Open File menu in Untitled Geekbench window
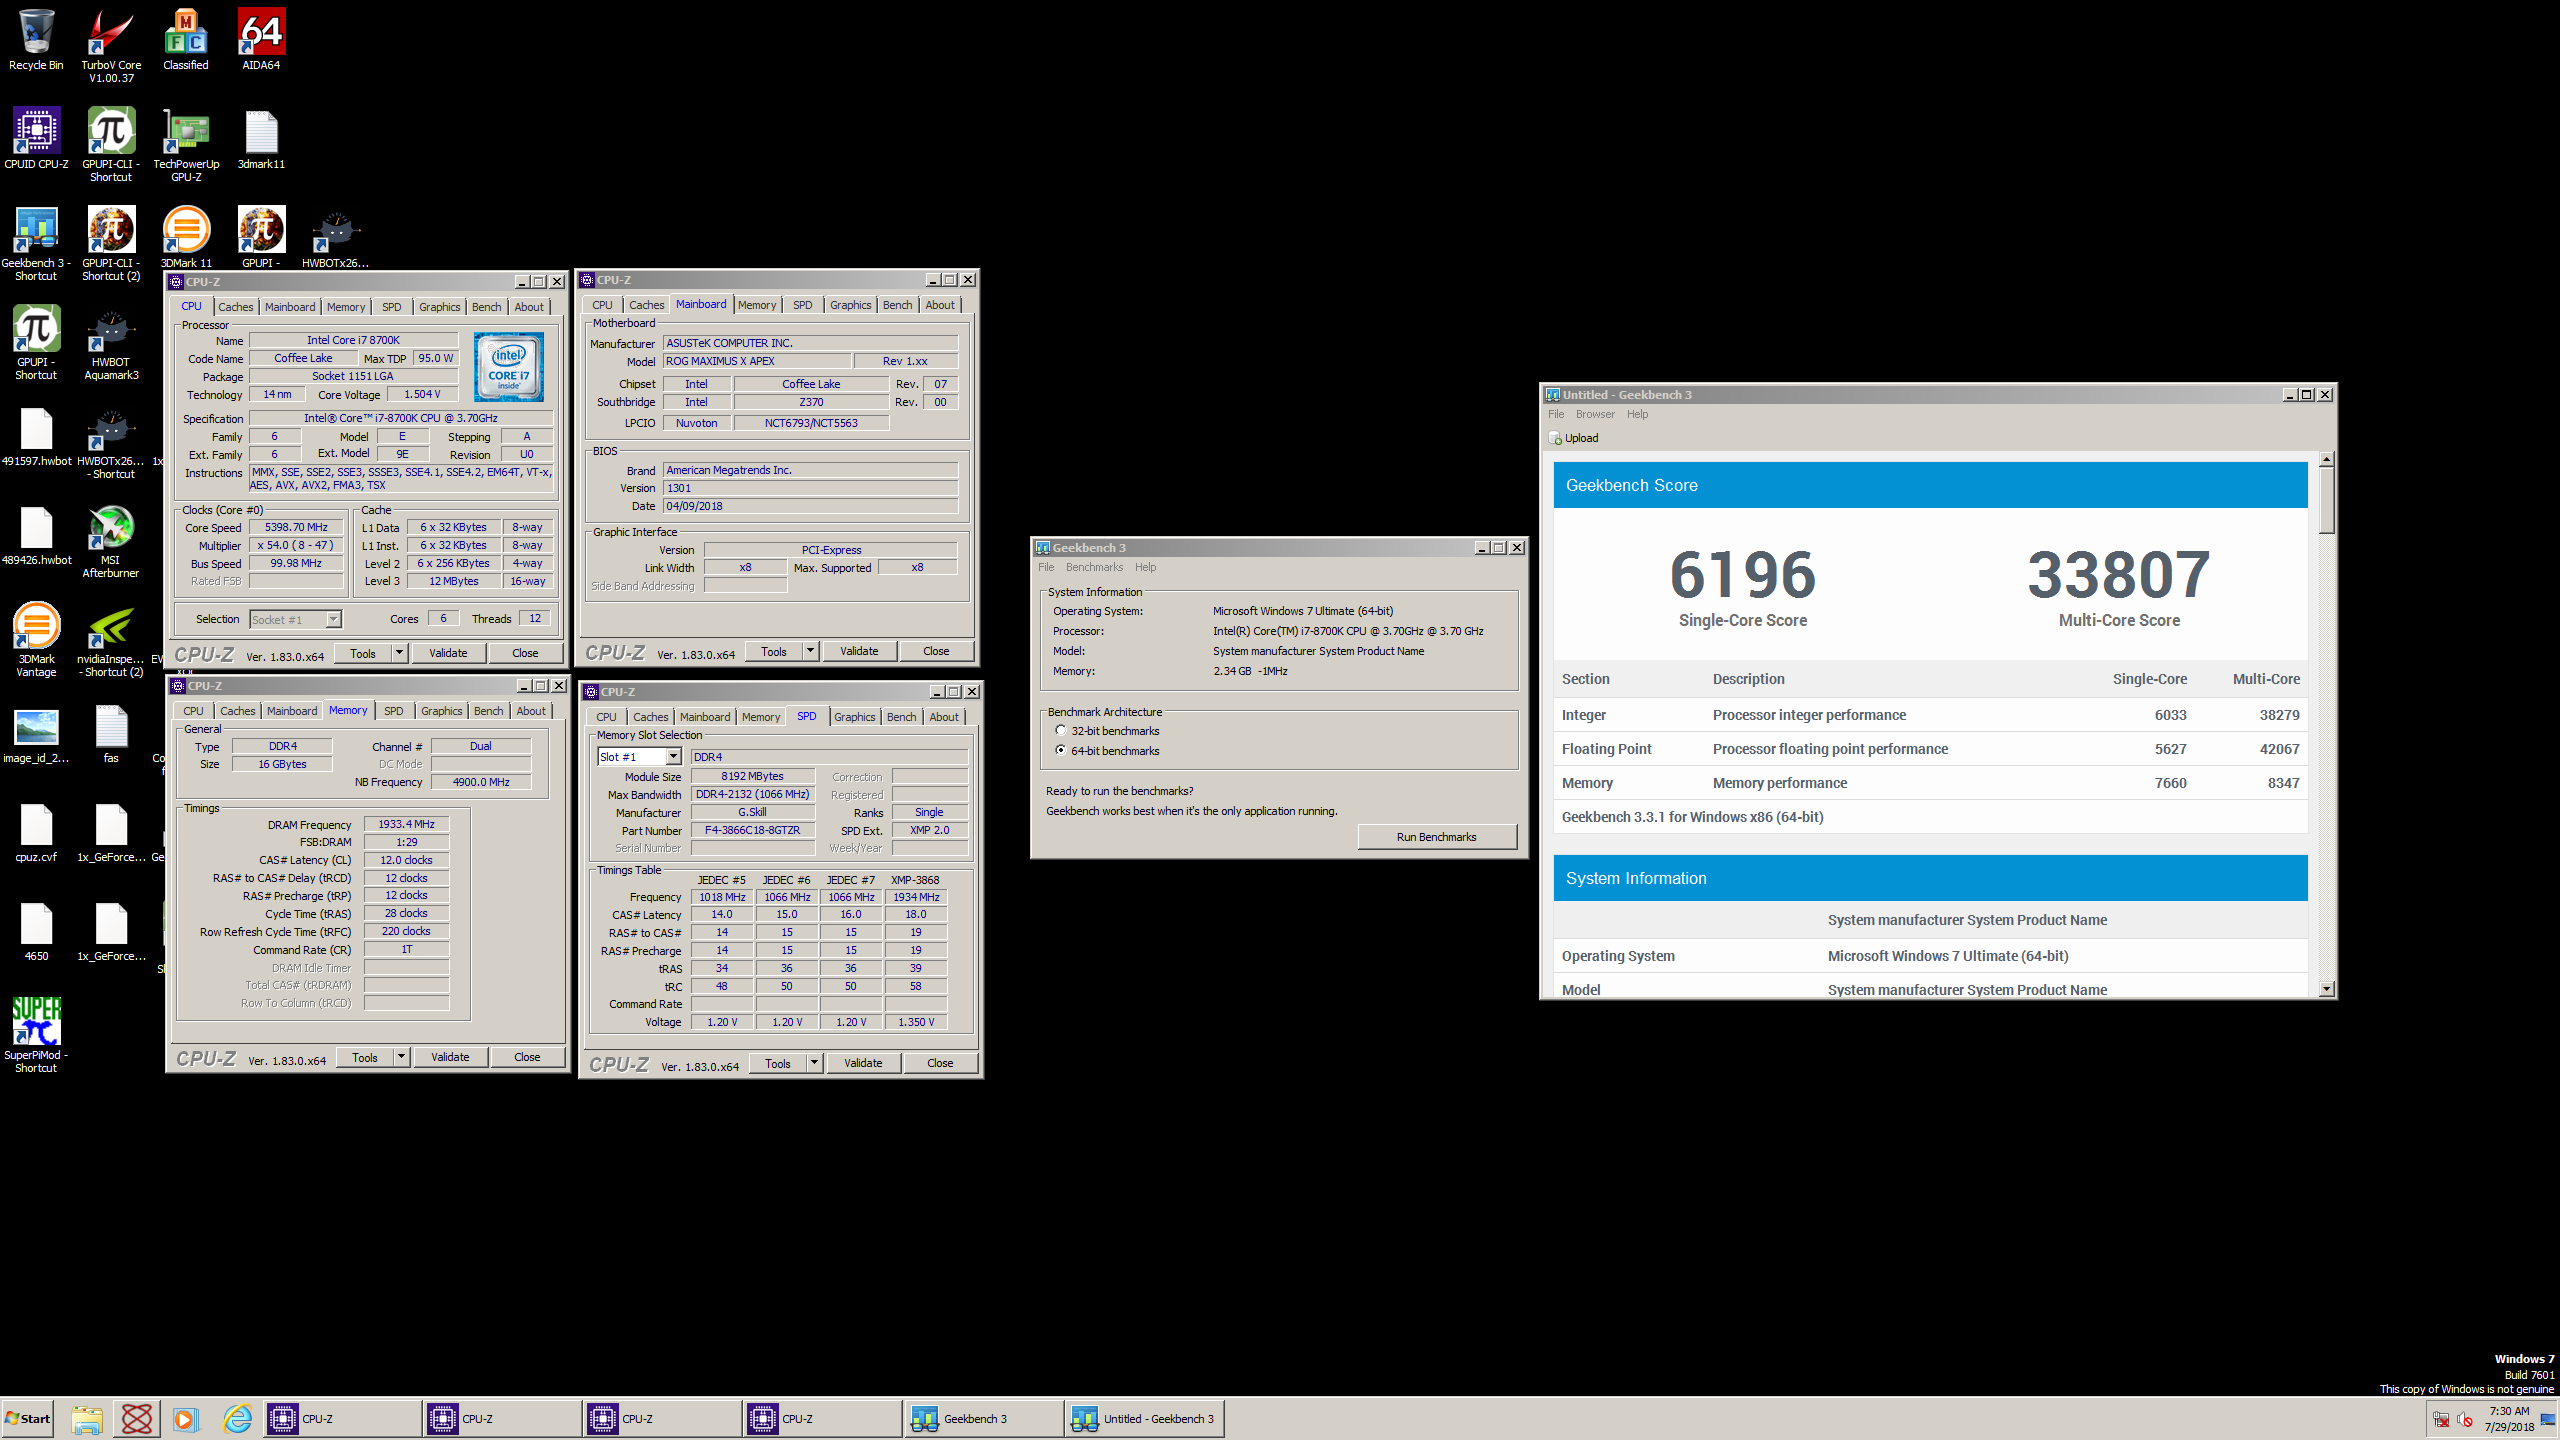 [x=1555, y=414]
